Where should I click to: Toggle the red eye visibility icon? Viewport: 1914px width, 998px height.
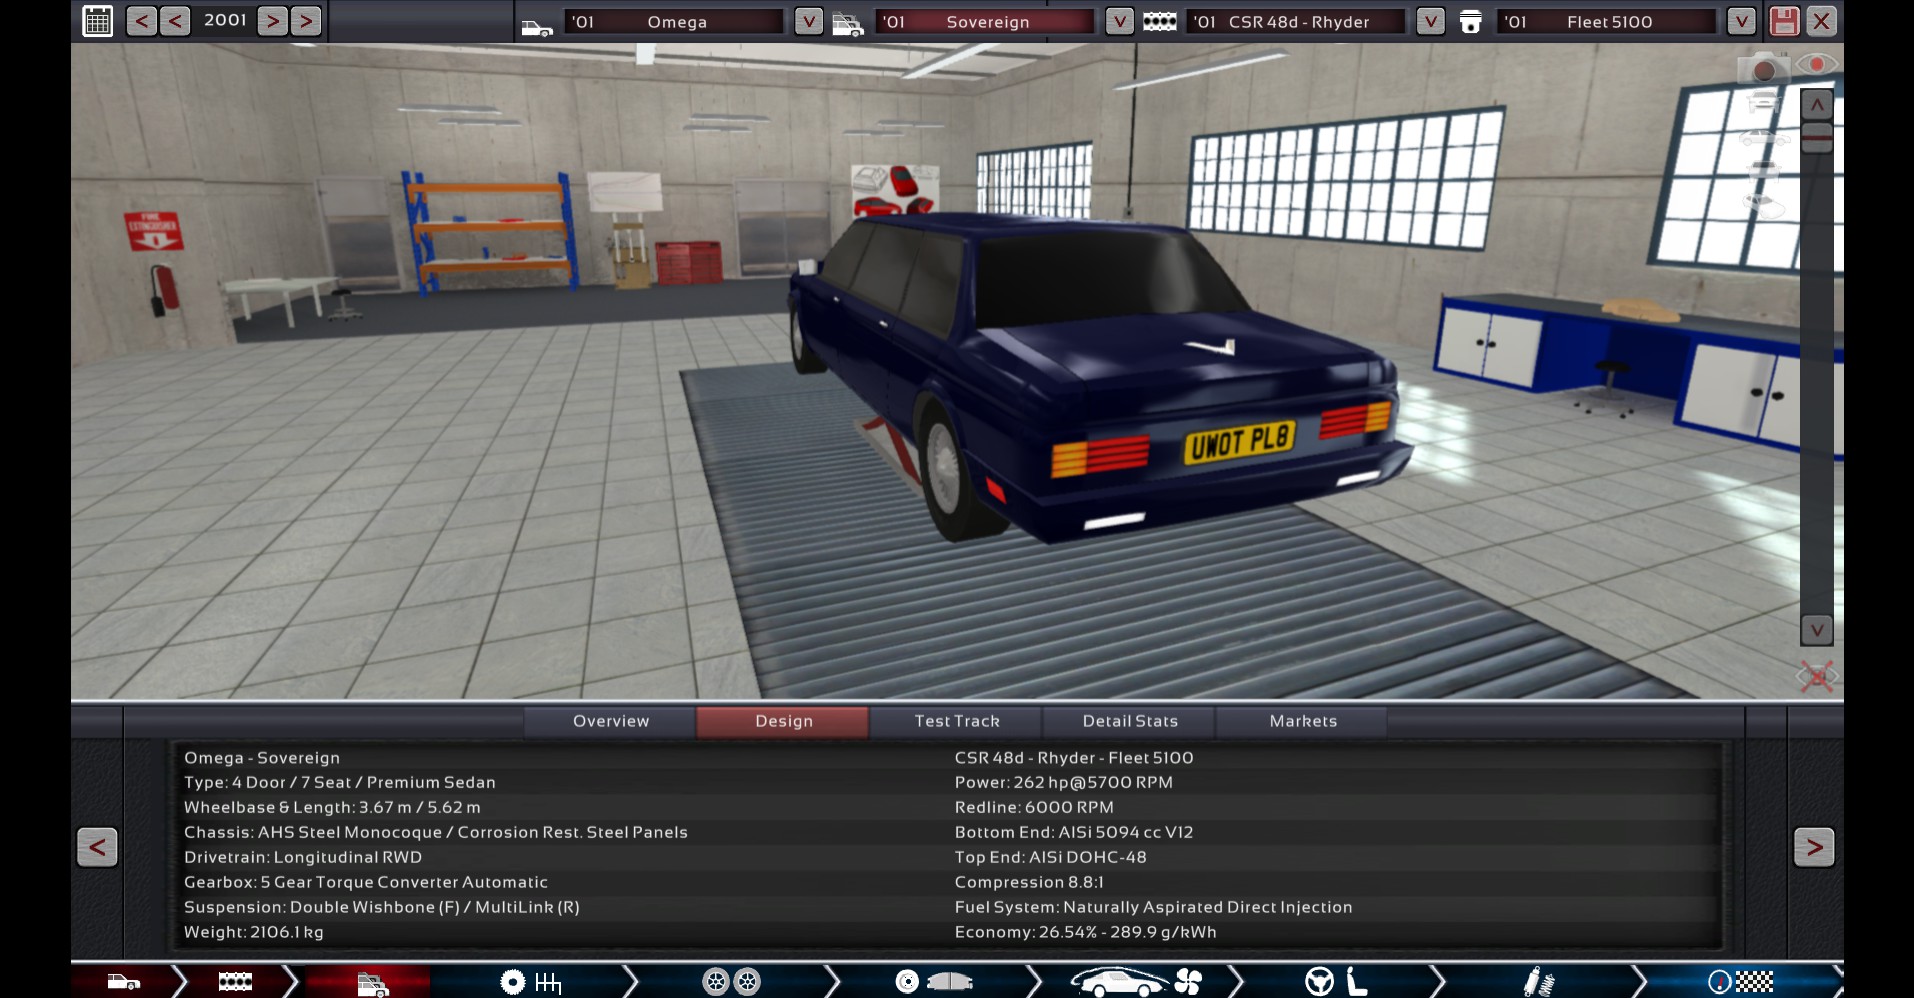pos(1816,65)
